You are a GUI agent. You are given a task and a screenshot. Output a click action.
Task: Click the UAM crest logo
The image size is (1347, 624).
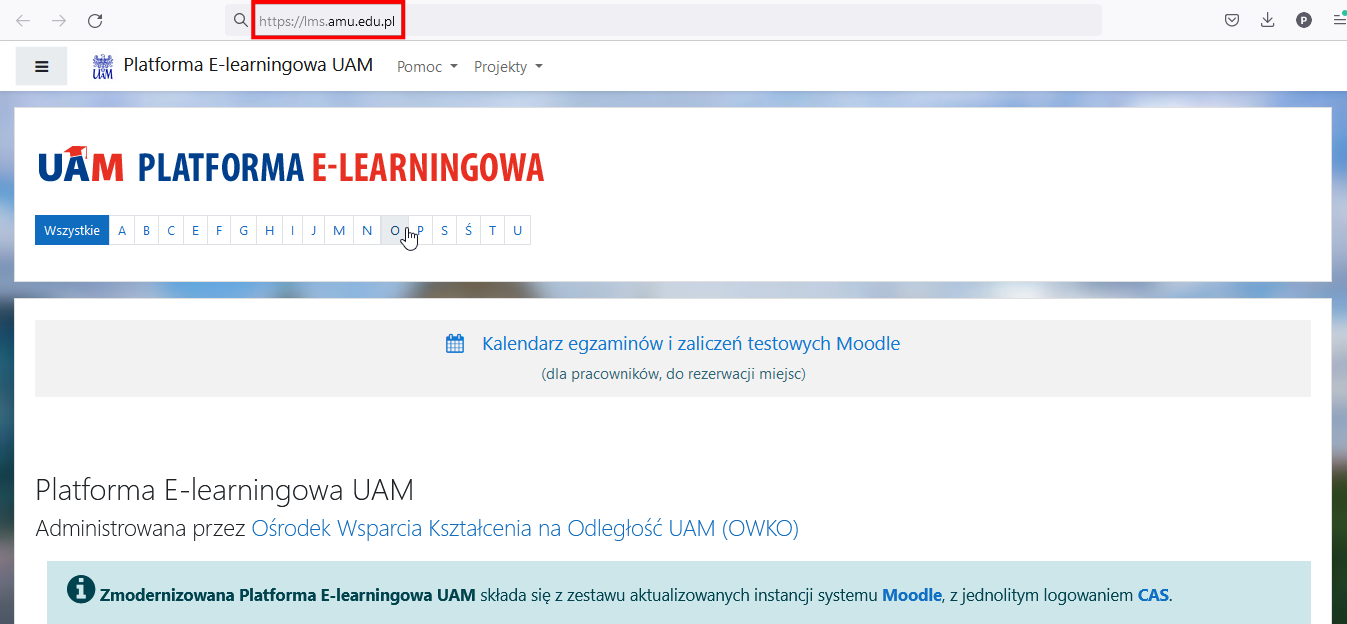(x=101, y=65)
